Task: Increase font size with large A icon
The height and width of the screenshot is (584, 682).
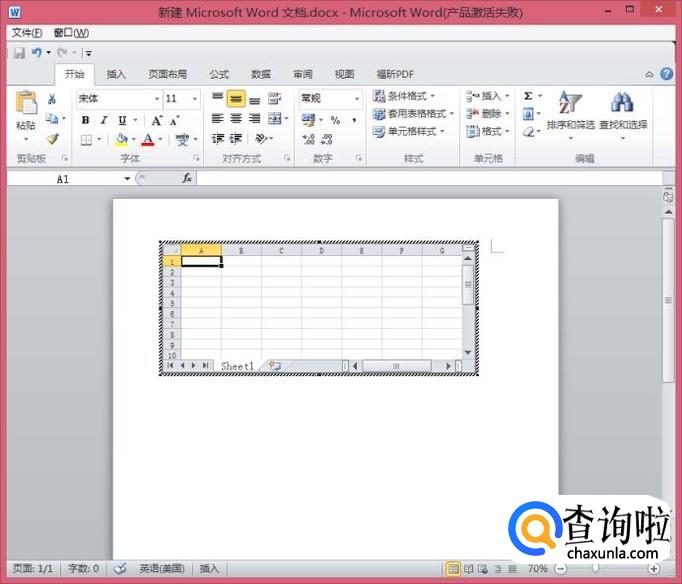Action: pyautogui.click(x=157, y=120)
